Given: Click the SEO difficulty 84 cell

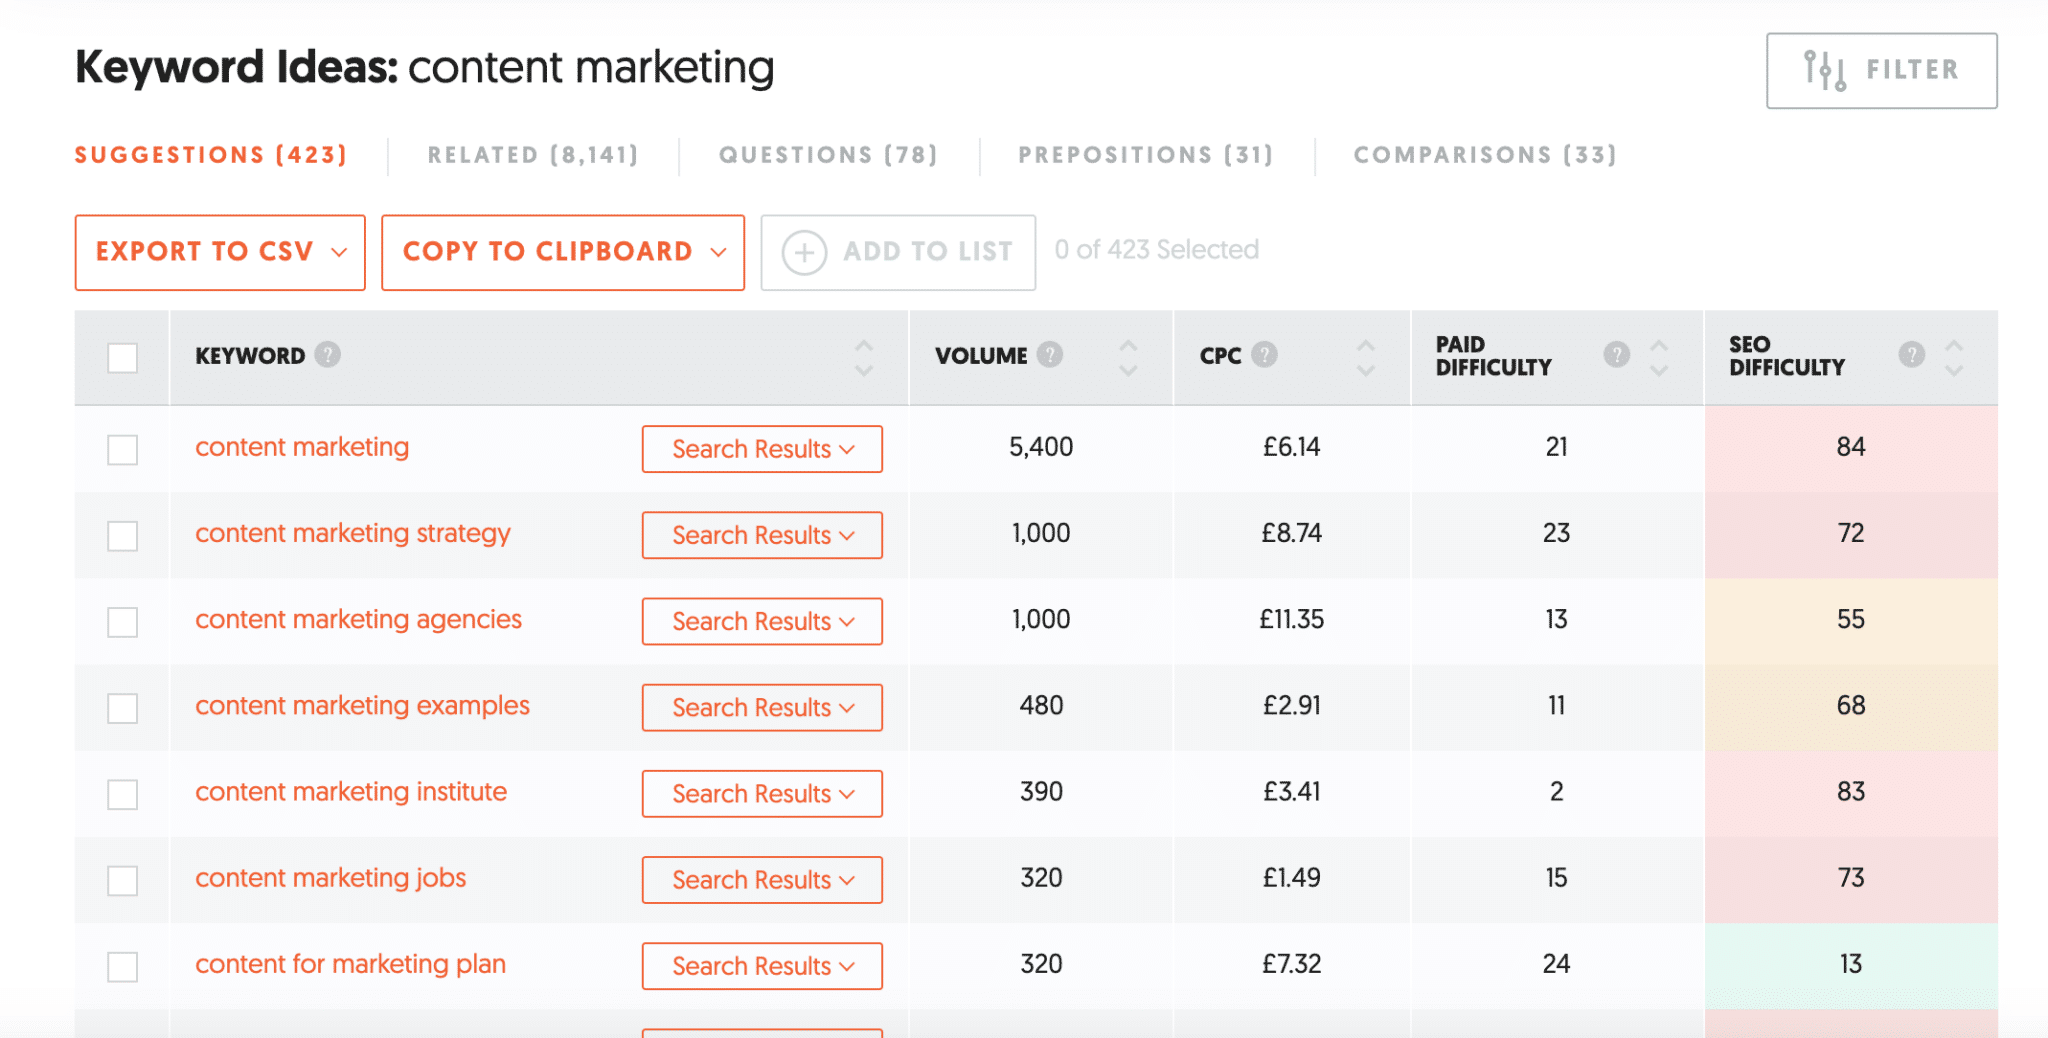Looking at the screenshot, I should point(1851,447).
